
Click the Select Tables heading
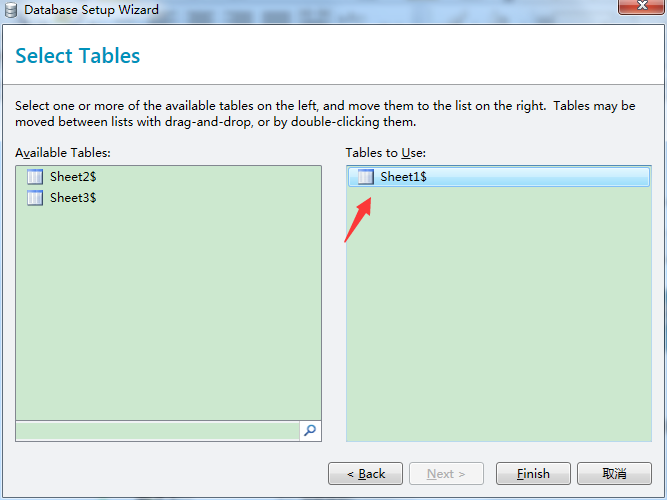(78, 56)
